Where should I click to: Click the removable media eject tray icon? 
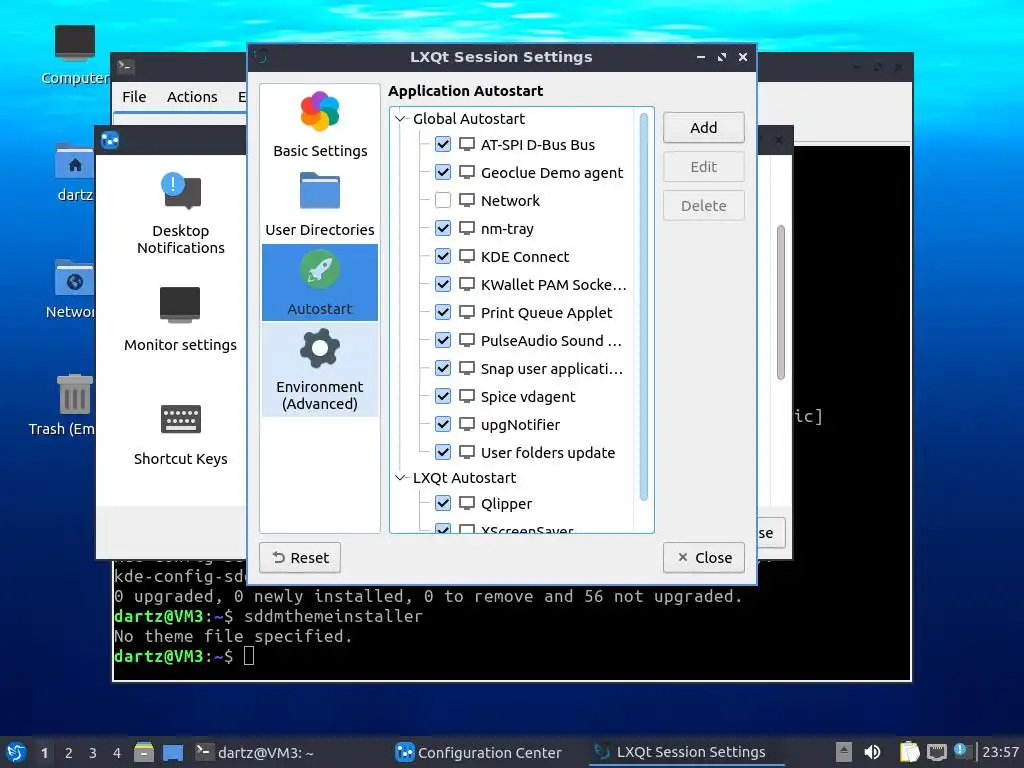tap(844, 752)
